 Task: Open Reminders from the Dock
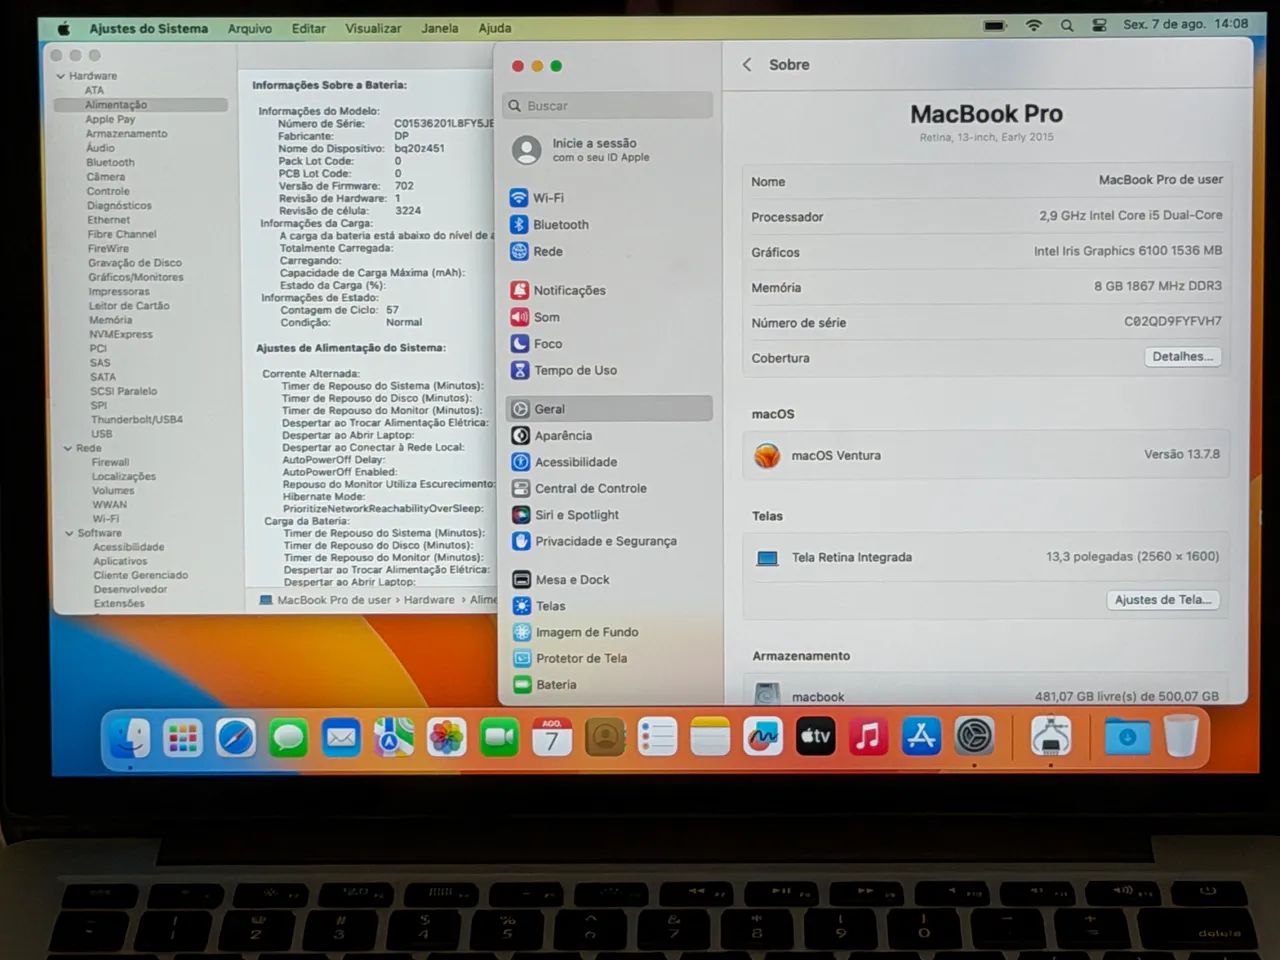coord(657,738)
